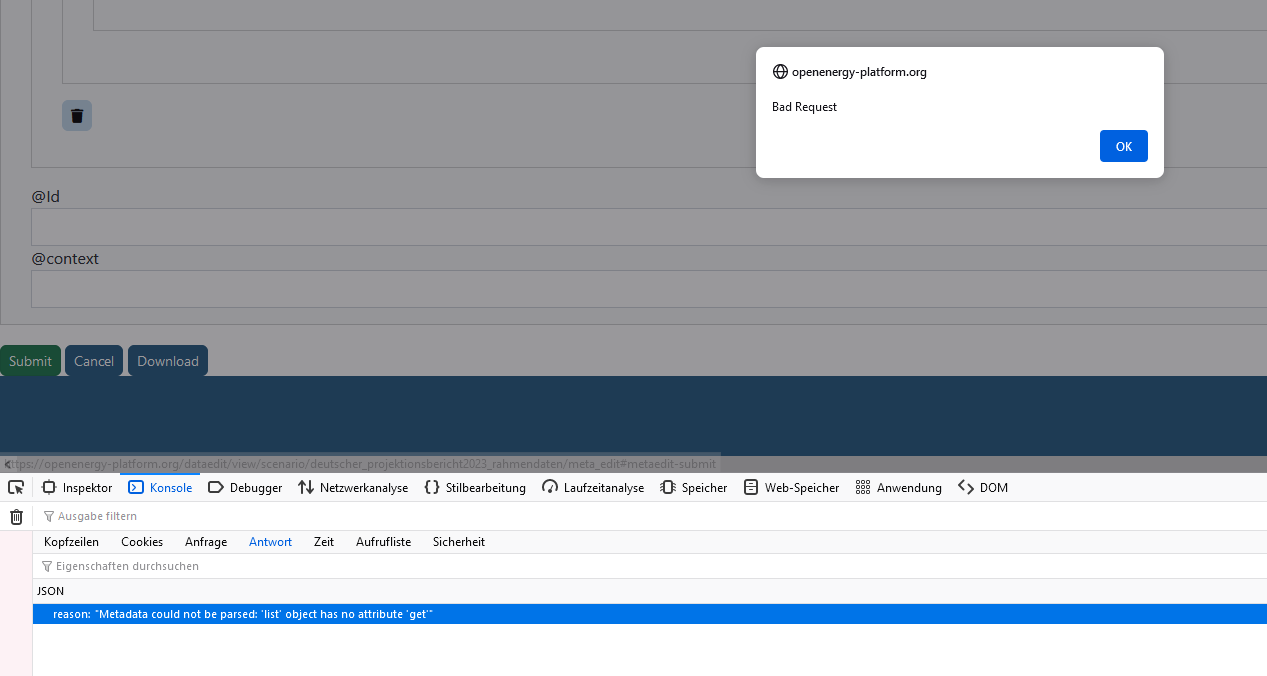Click the Download button
The image size is (1267, 676).
pos(167,361)
